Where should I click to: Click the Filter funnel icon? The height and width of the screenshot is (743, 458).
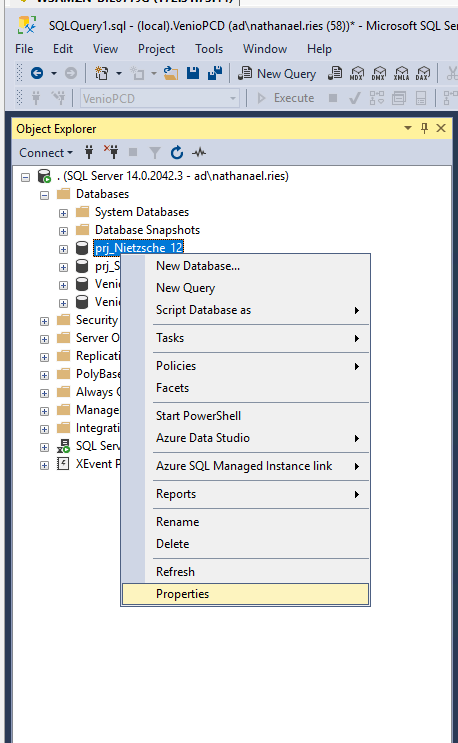pyautogui.click(x=154, y=153)
